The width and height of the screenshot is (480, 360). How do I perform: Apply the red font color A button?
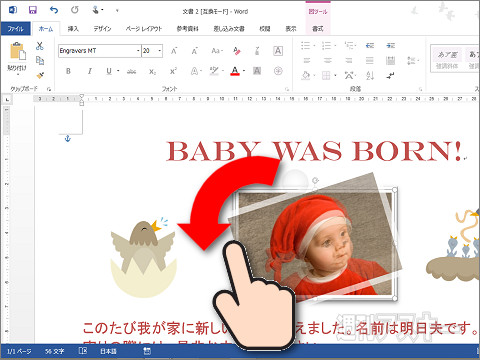[235, 71]
